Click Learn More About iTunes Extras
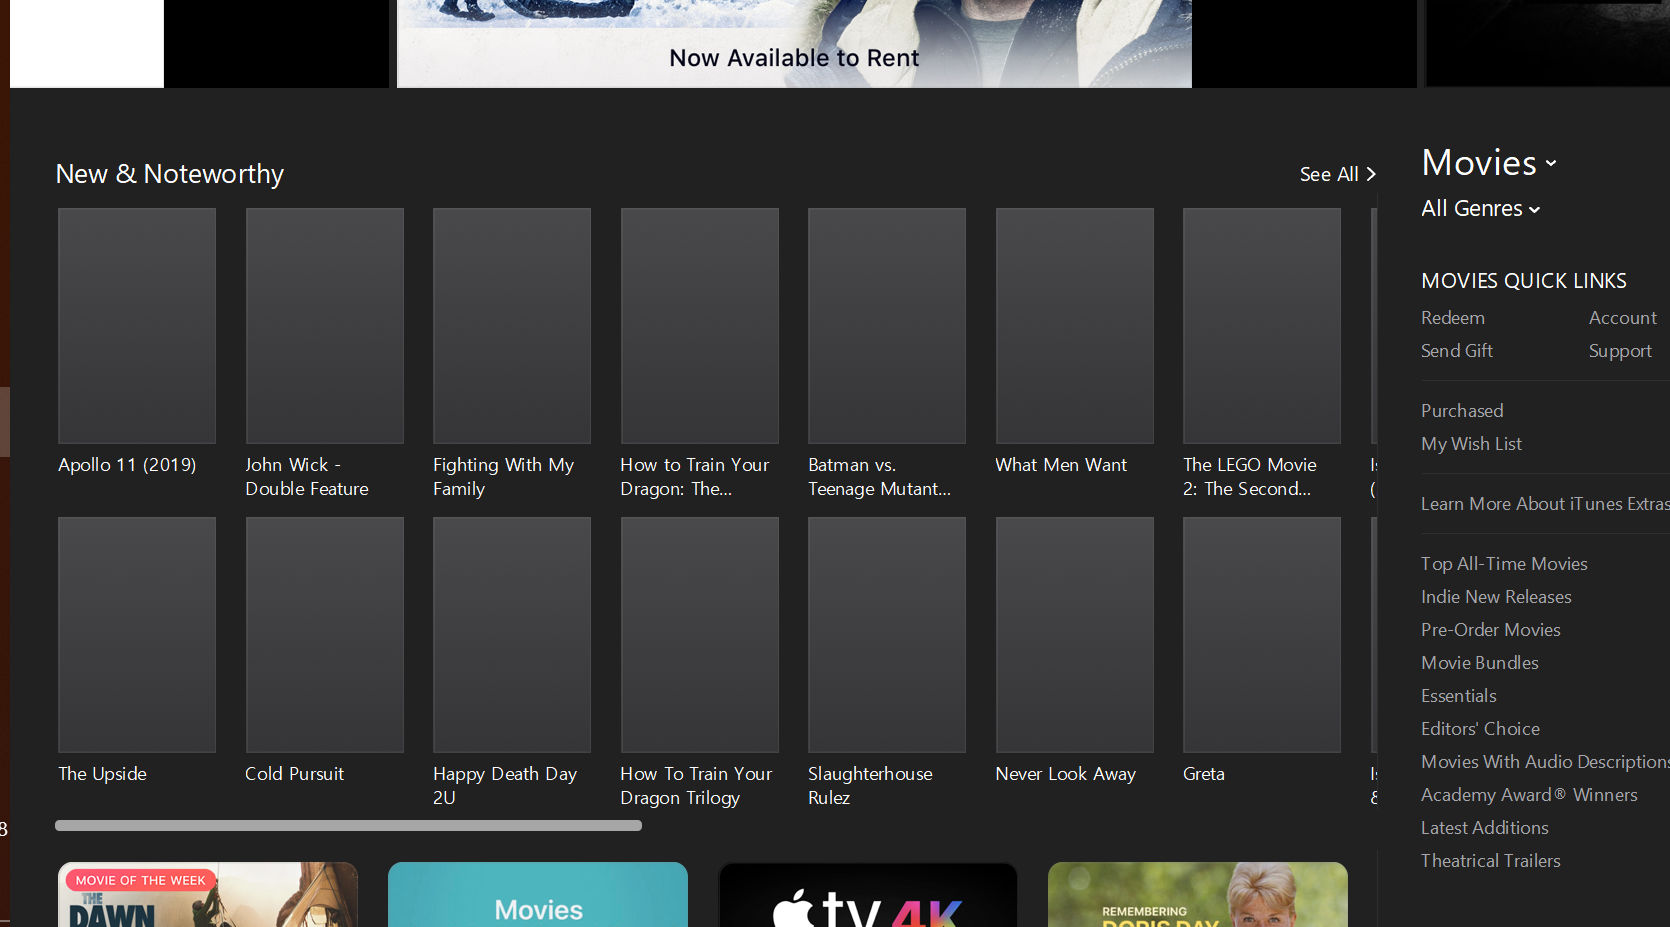Viewport: 1670px width, 927px height. [1545, 504]
